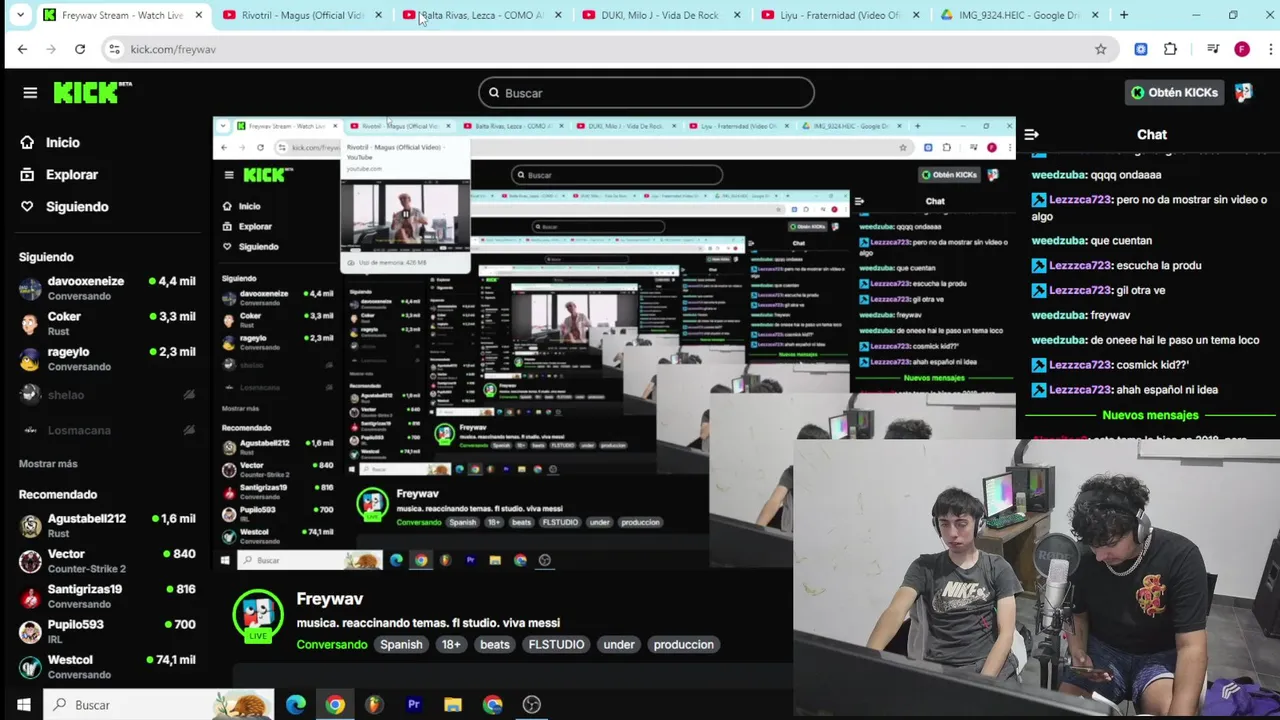Viewport: 1280px width, 720px height.
Task: View site information icon in address bar
Action: (x=115, y=49)
